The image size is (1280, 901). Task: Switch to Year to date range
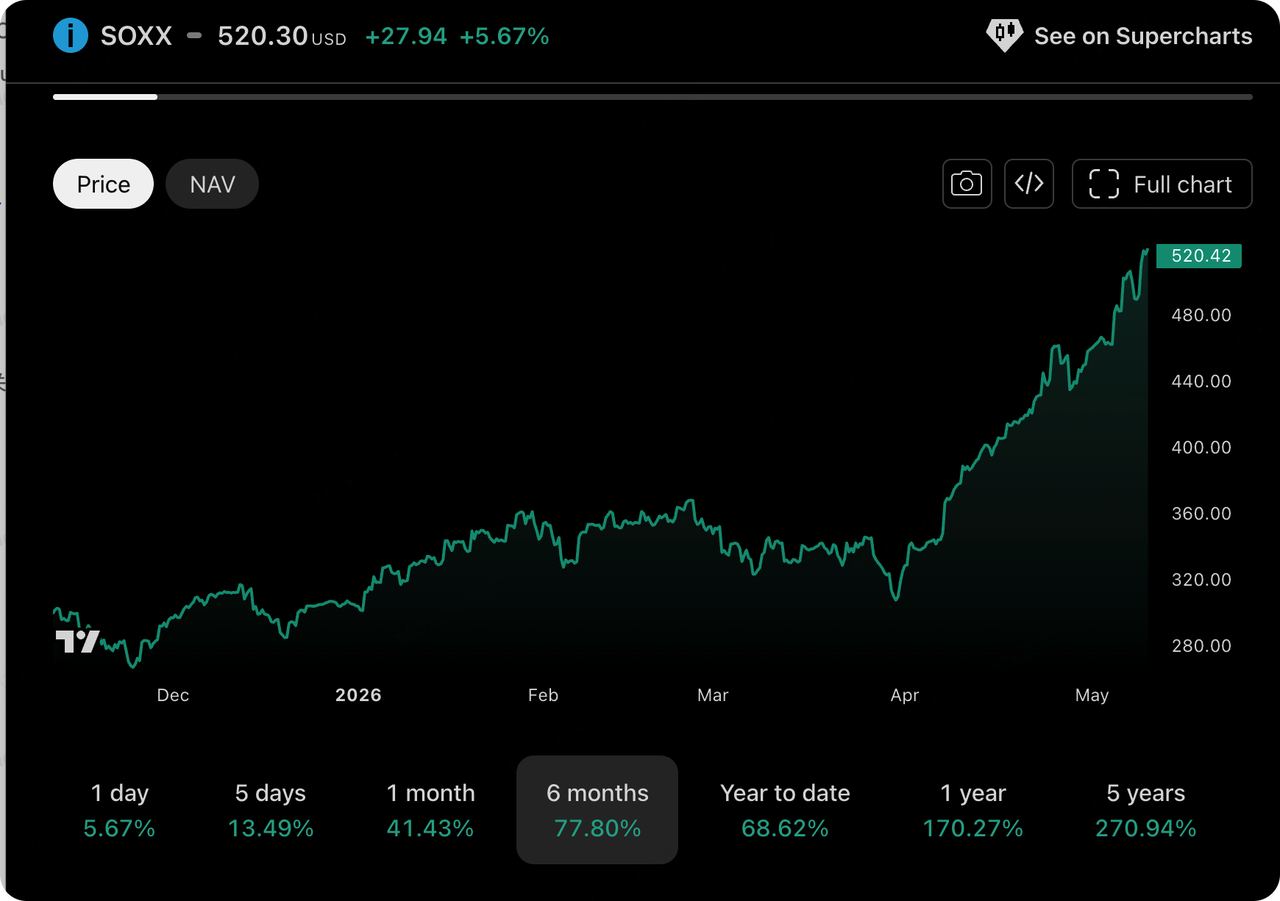[x=785, y=810]
